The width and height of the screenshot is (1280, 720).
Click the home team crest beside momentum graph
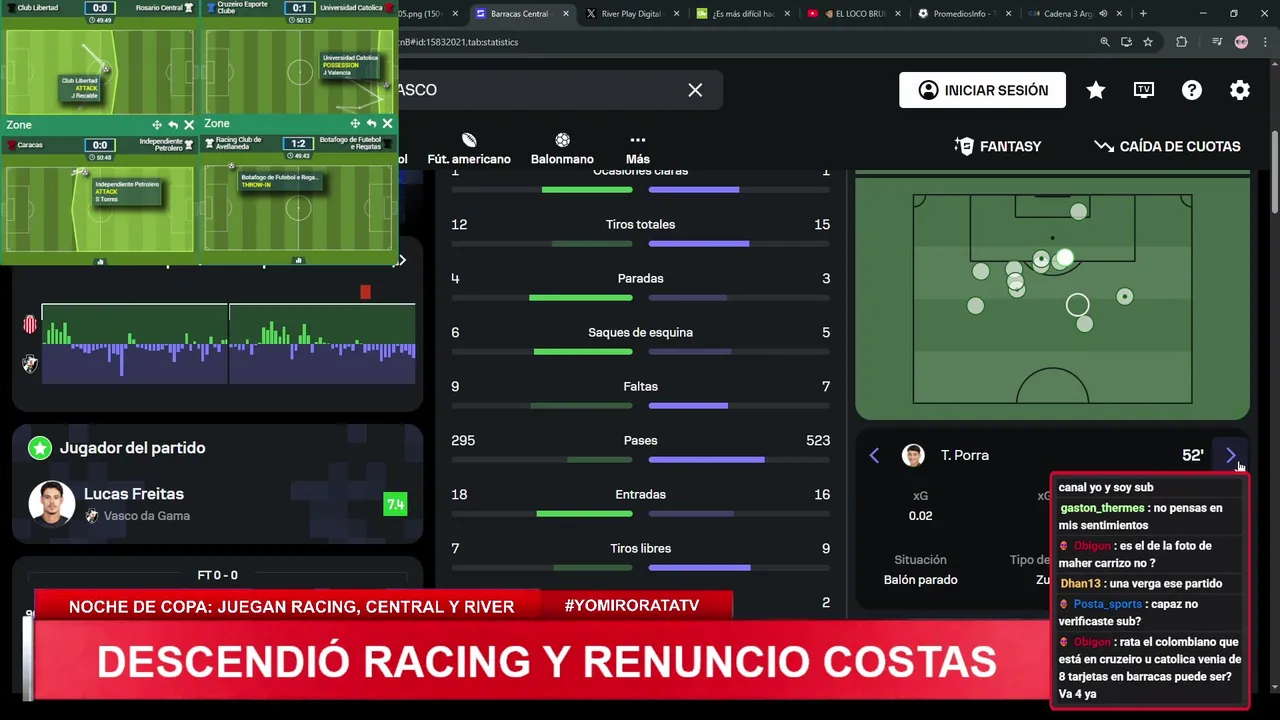pos(30,324)
